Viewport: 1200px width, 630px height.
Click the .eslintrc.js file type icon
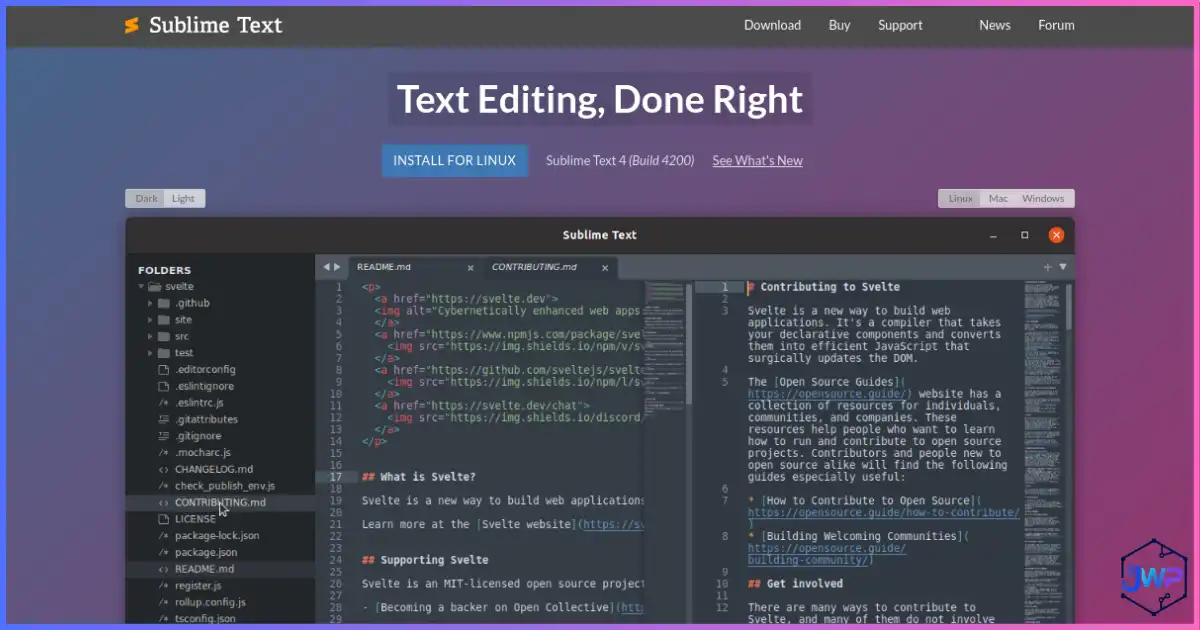point(164,403)
